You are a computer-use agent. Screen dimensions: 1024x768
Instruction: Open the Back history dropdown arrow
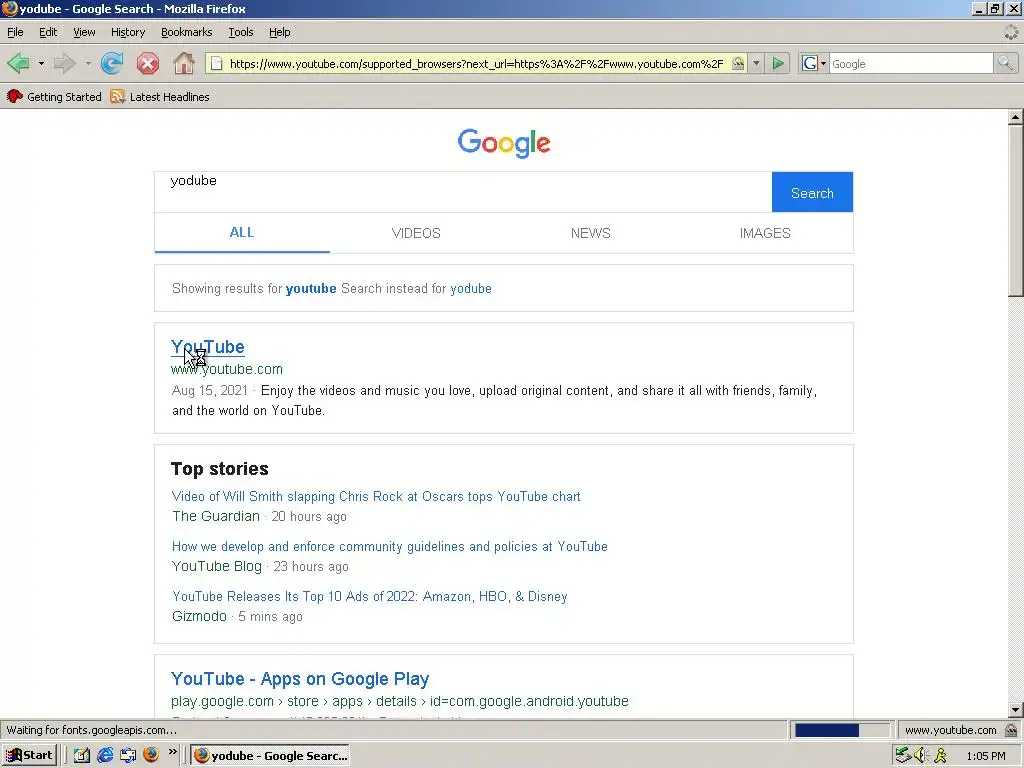pyautogui.click(x=41, y=63)
